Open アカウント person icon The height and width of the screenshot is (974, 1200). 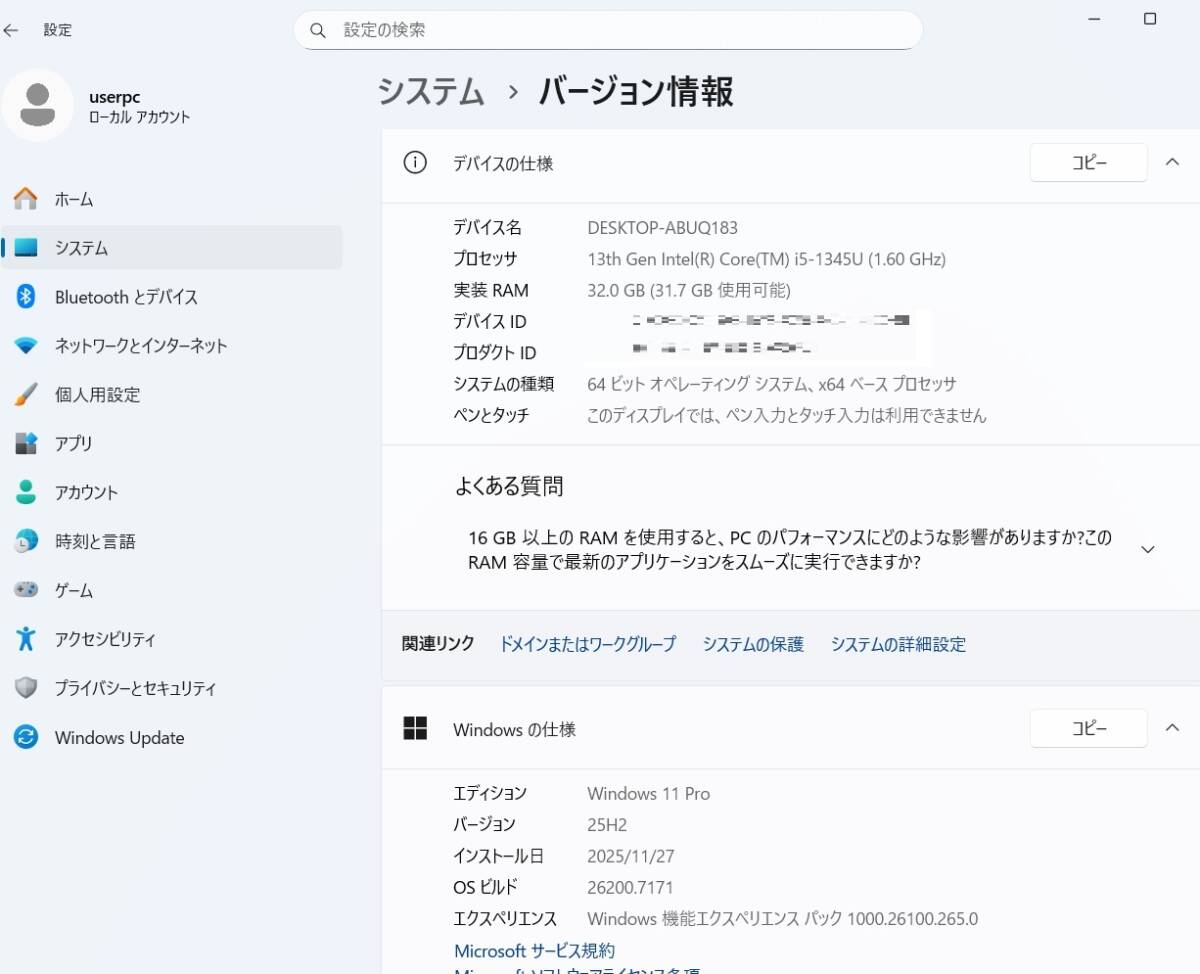[x=26, y=492]
